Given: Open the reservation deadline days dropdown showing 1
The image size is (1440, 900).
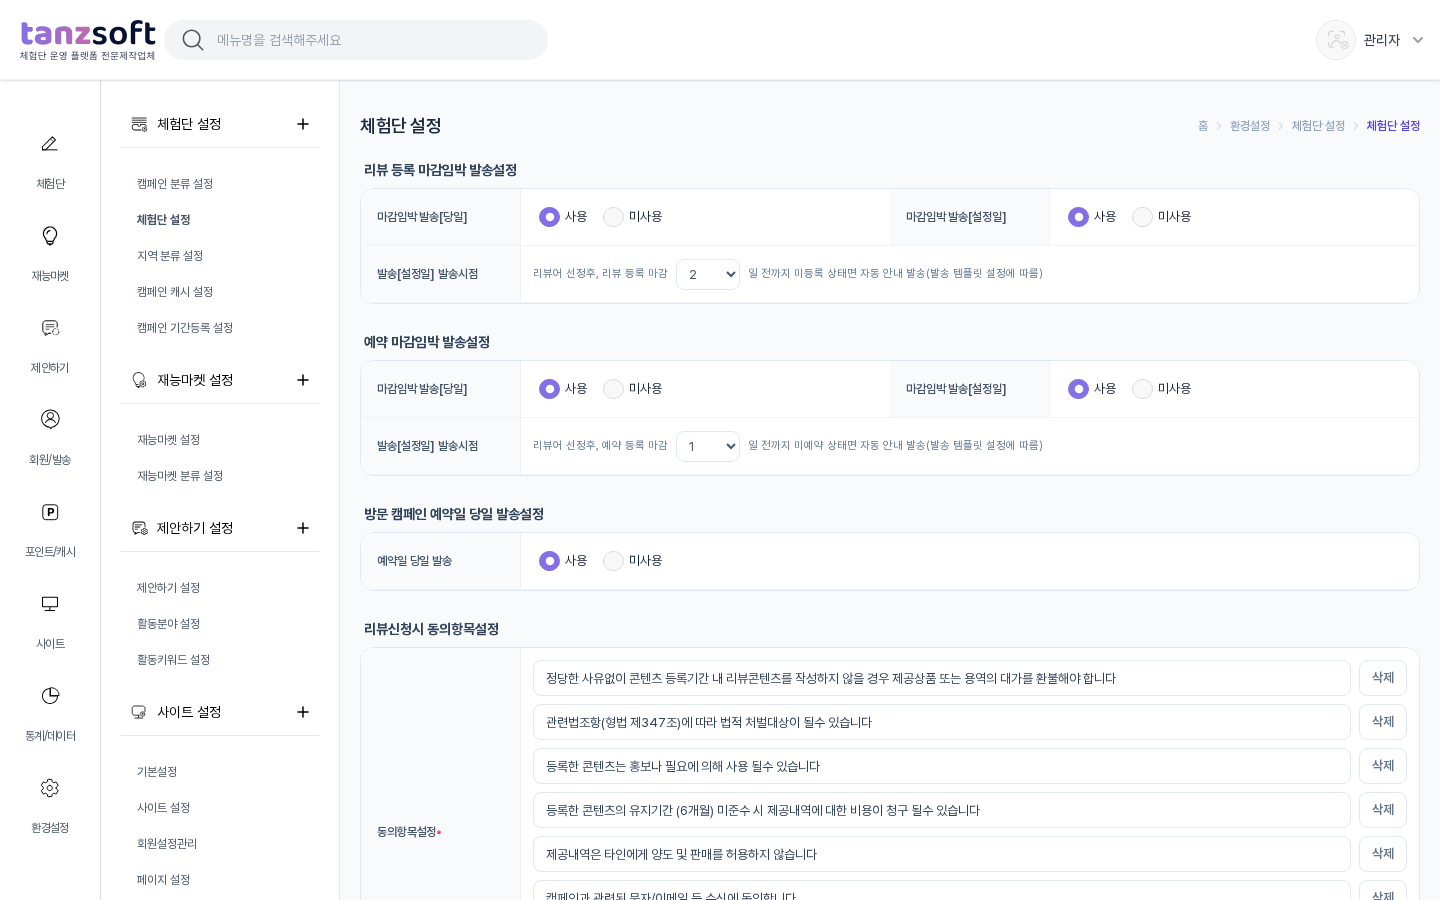Looking at the screenshot, I should (x=708, y=446).
